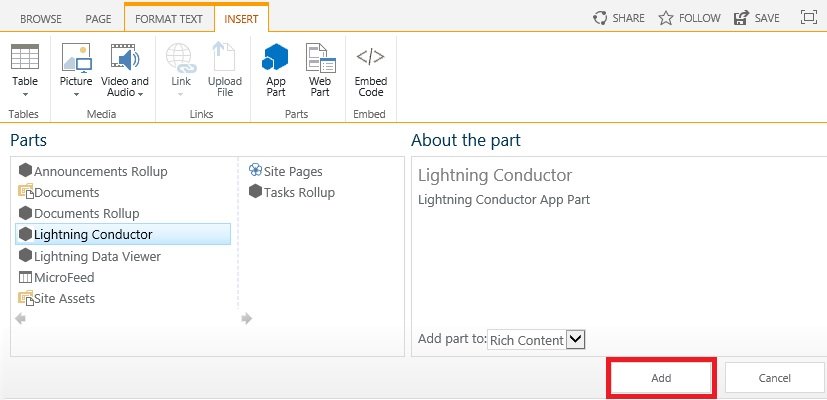The height and width of the screenshot is (400, 827).
Task: Select the App Part ribbon icon
Action: click(x=275, y=57)
